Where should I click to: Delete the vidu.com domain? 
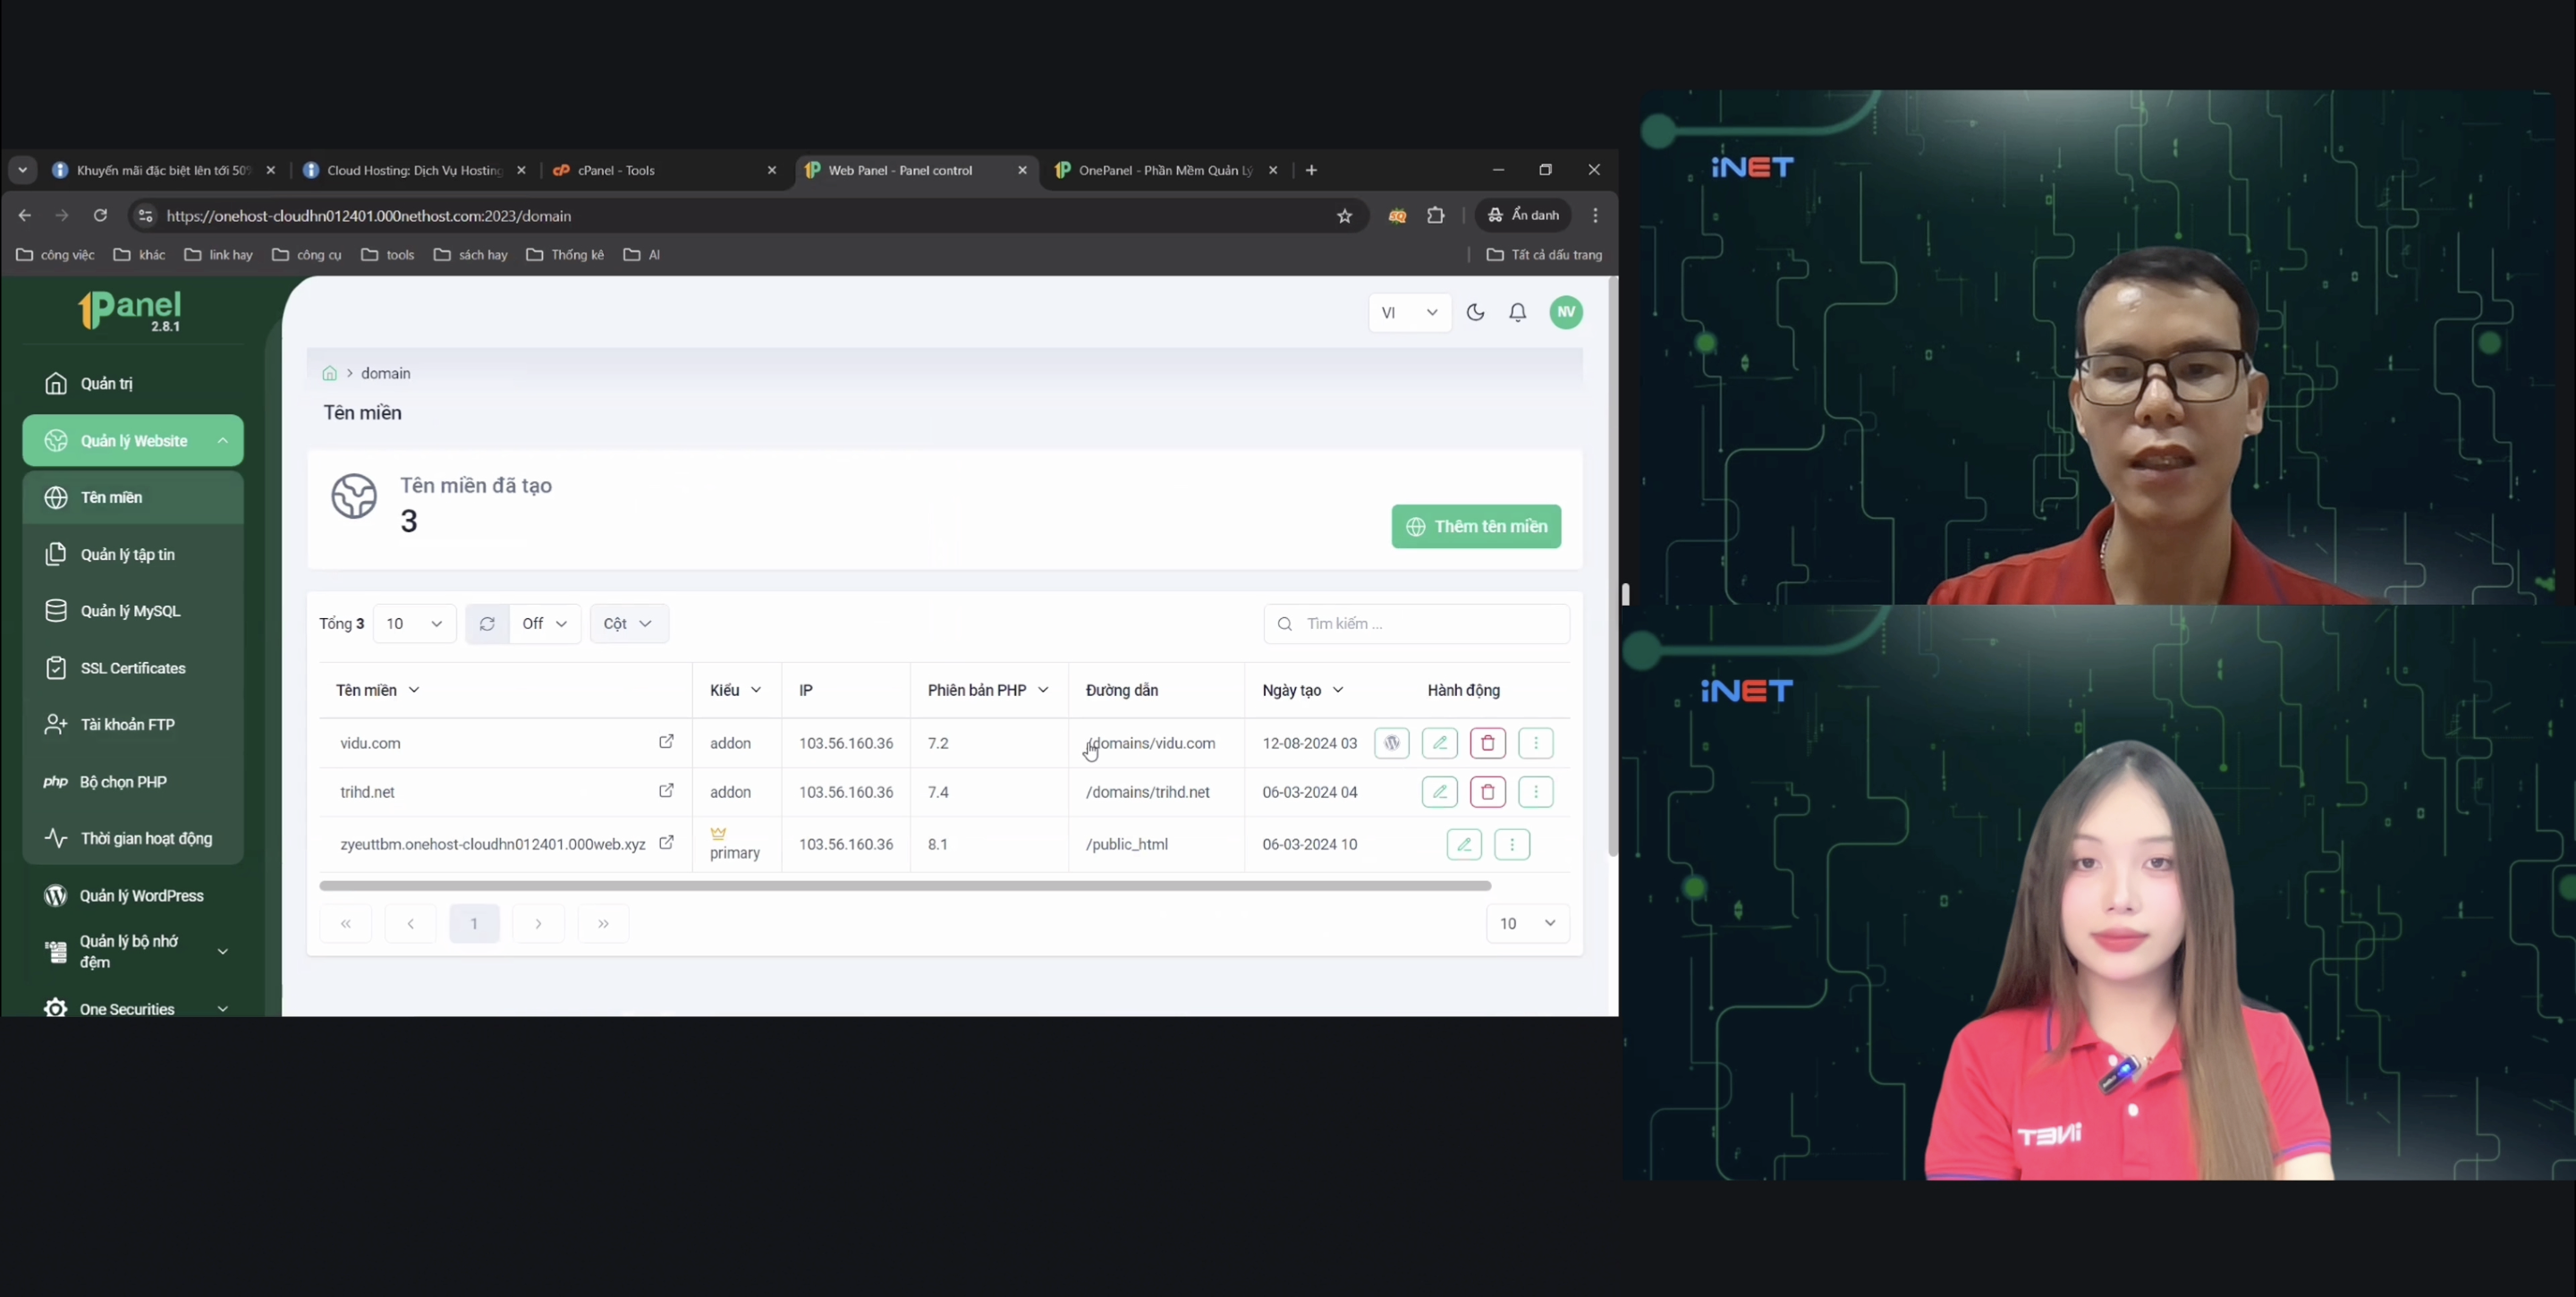coord(1487,743)
